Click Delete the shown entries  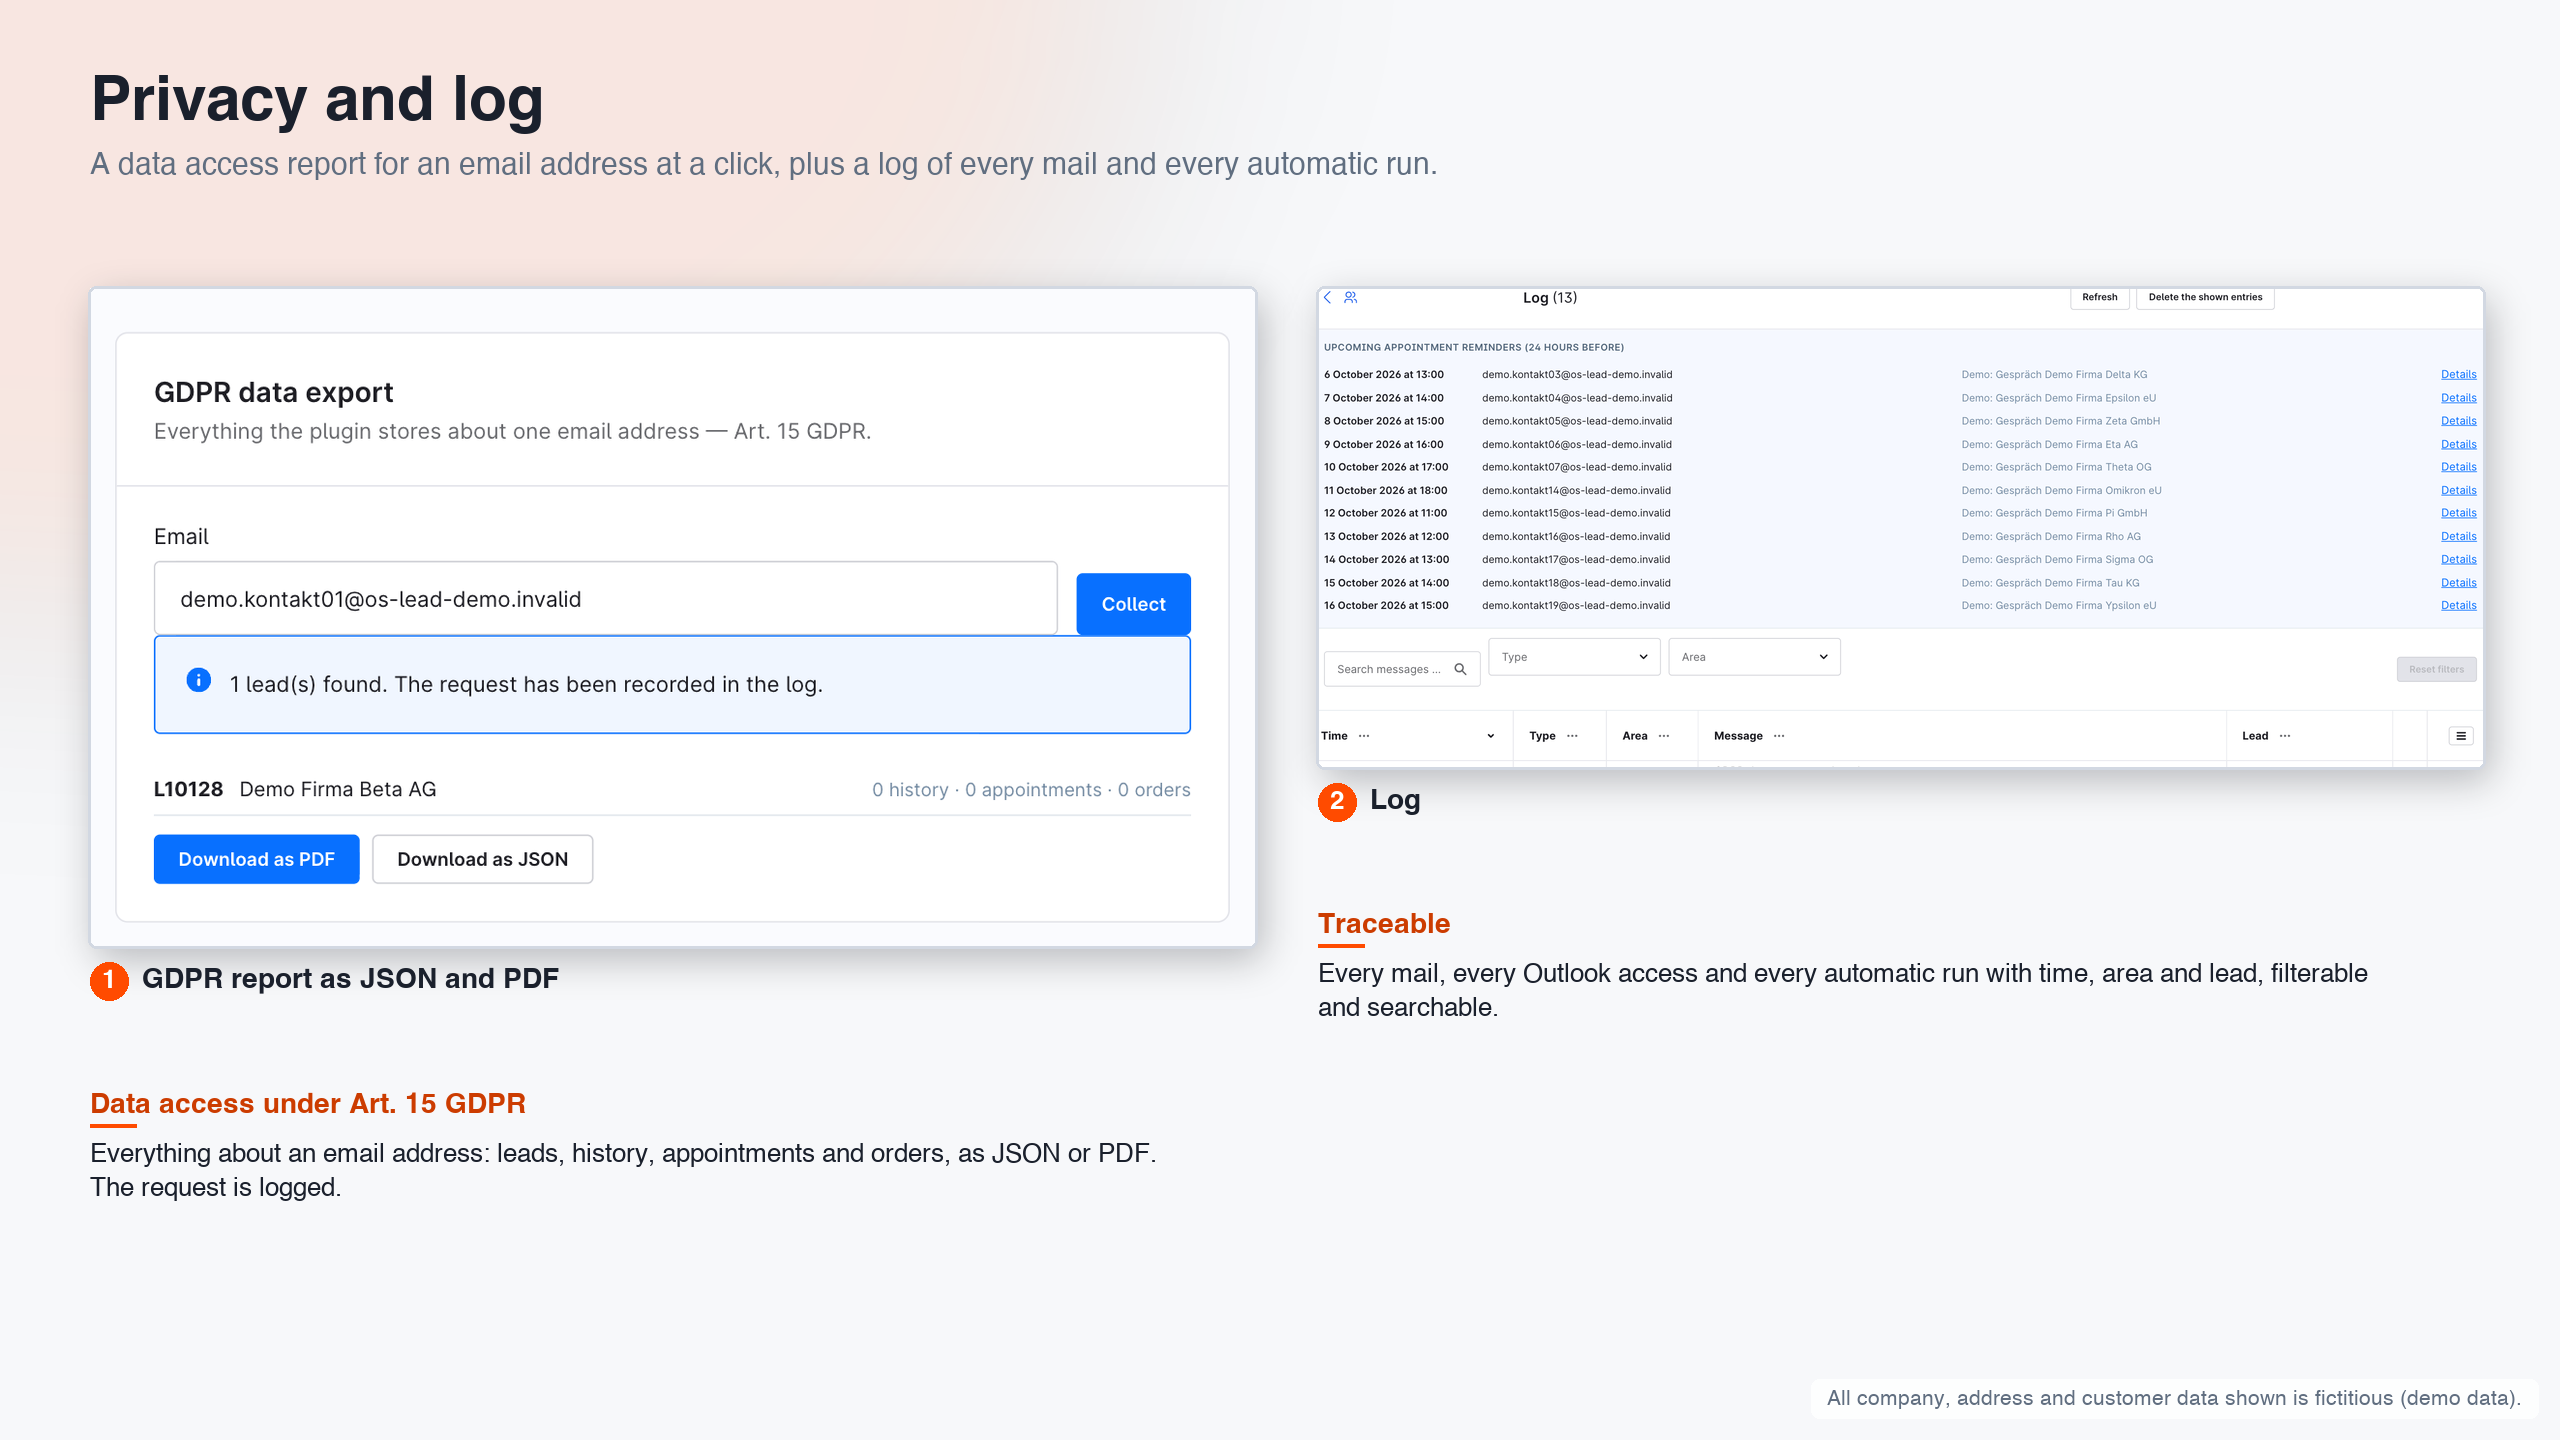tap(2205, 297)
